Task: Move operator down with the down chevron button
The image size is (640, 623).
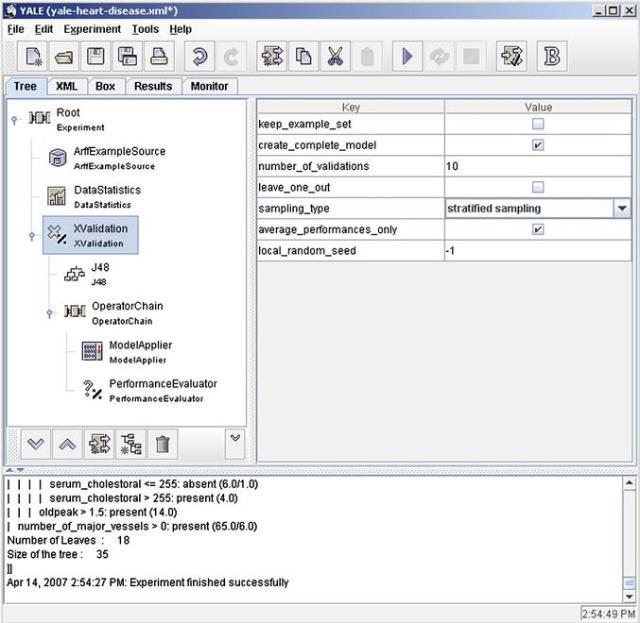Action: tap(36, 444)
